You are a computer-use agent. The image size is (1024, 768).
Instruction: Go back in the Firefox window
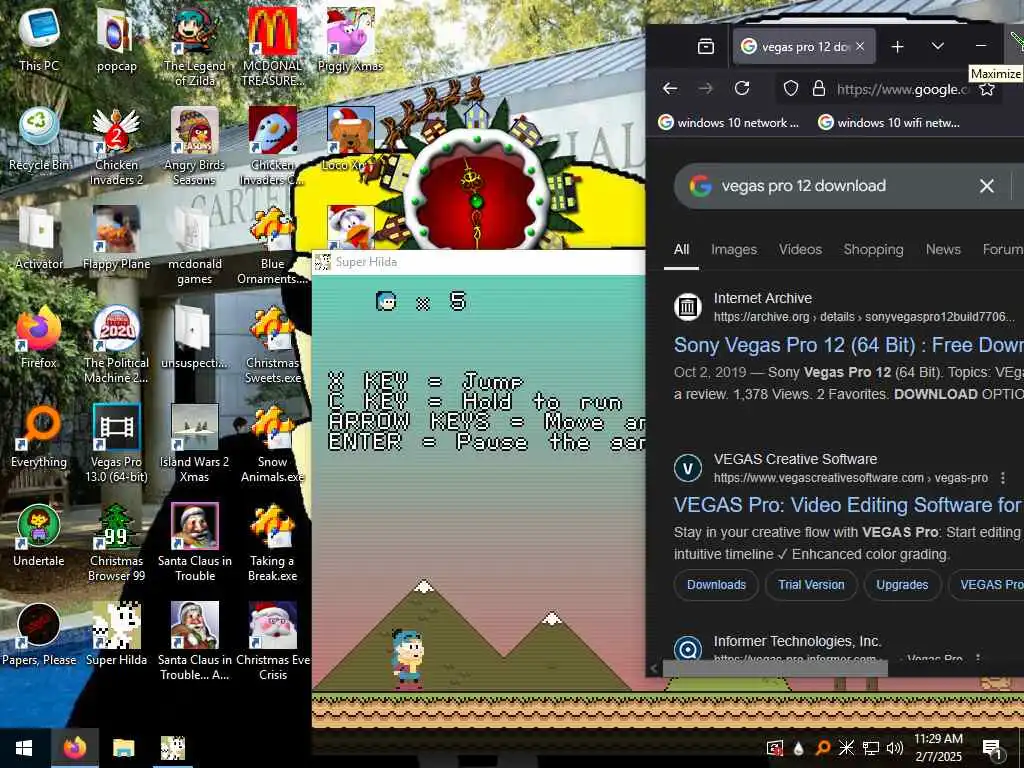click(670, 88)
